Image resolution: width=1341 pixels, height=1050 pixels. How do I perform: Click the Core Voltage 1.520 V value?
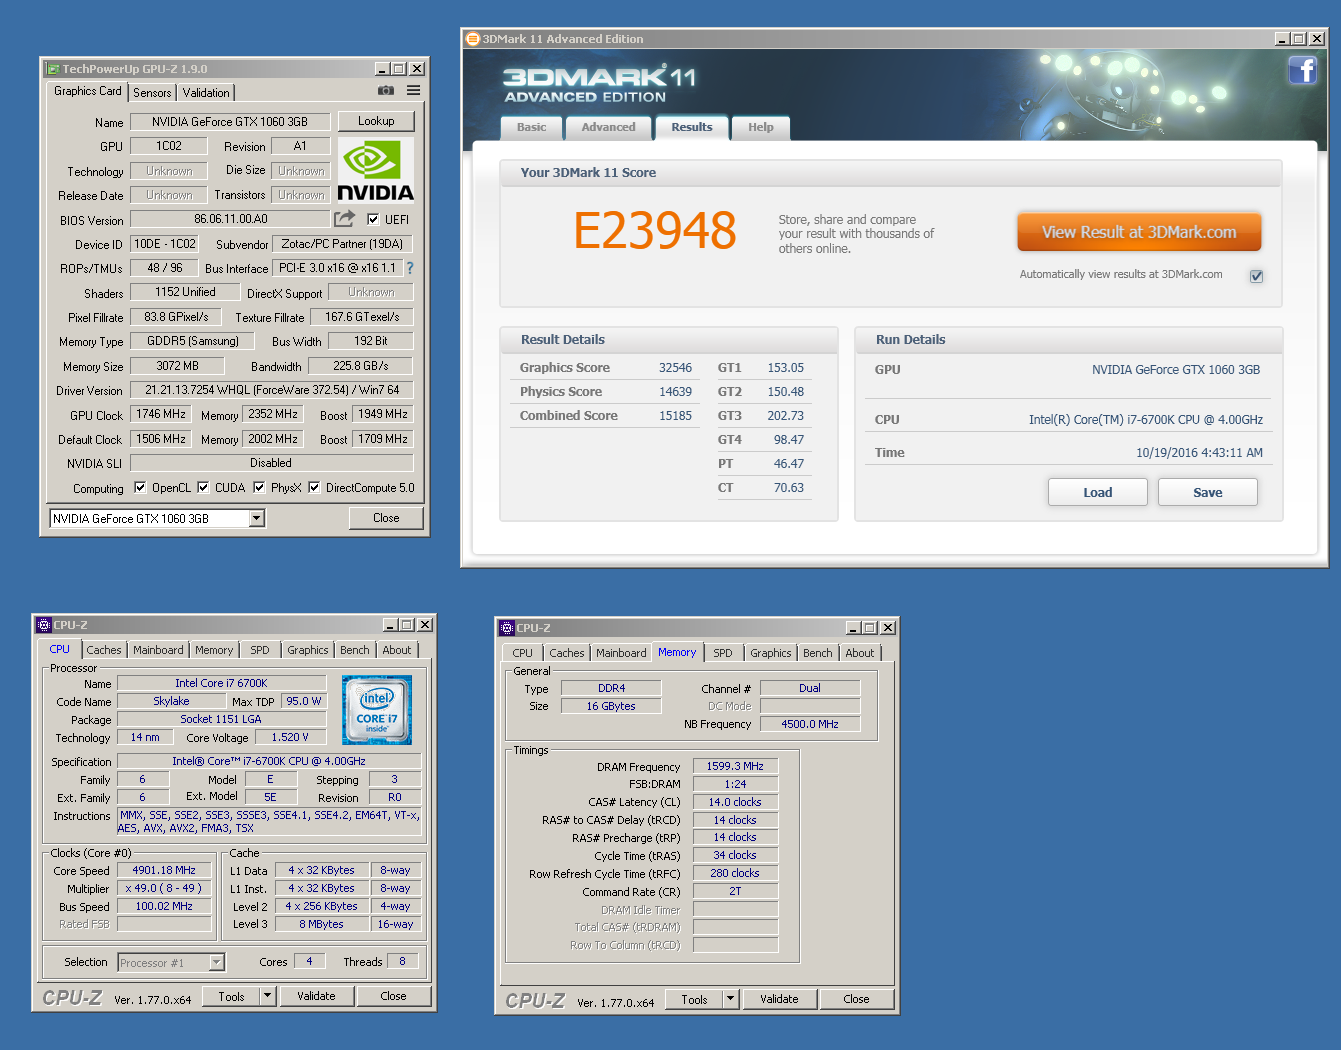pyautogui.click(x=290, y=737)
